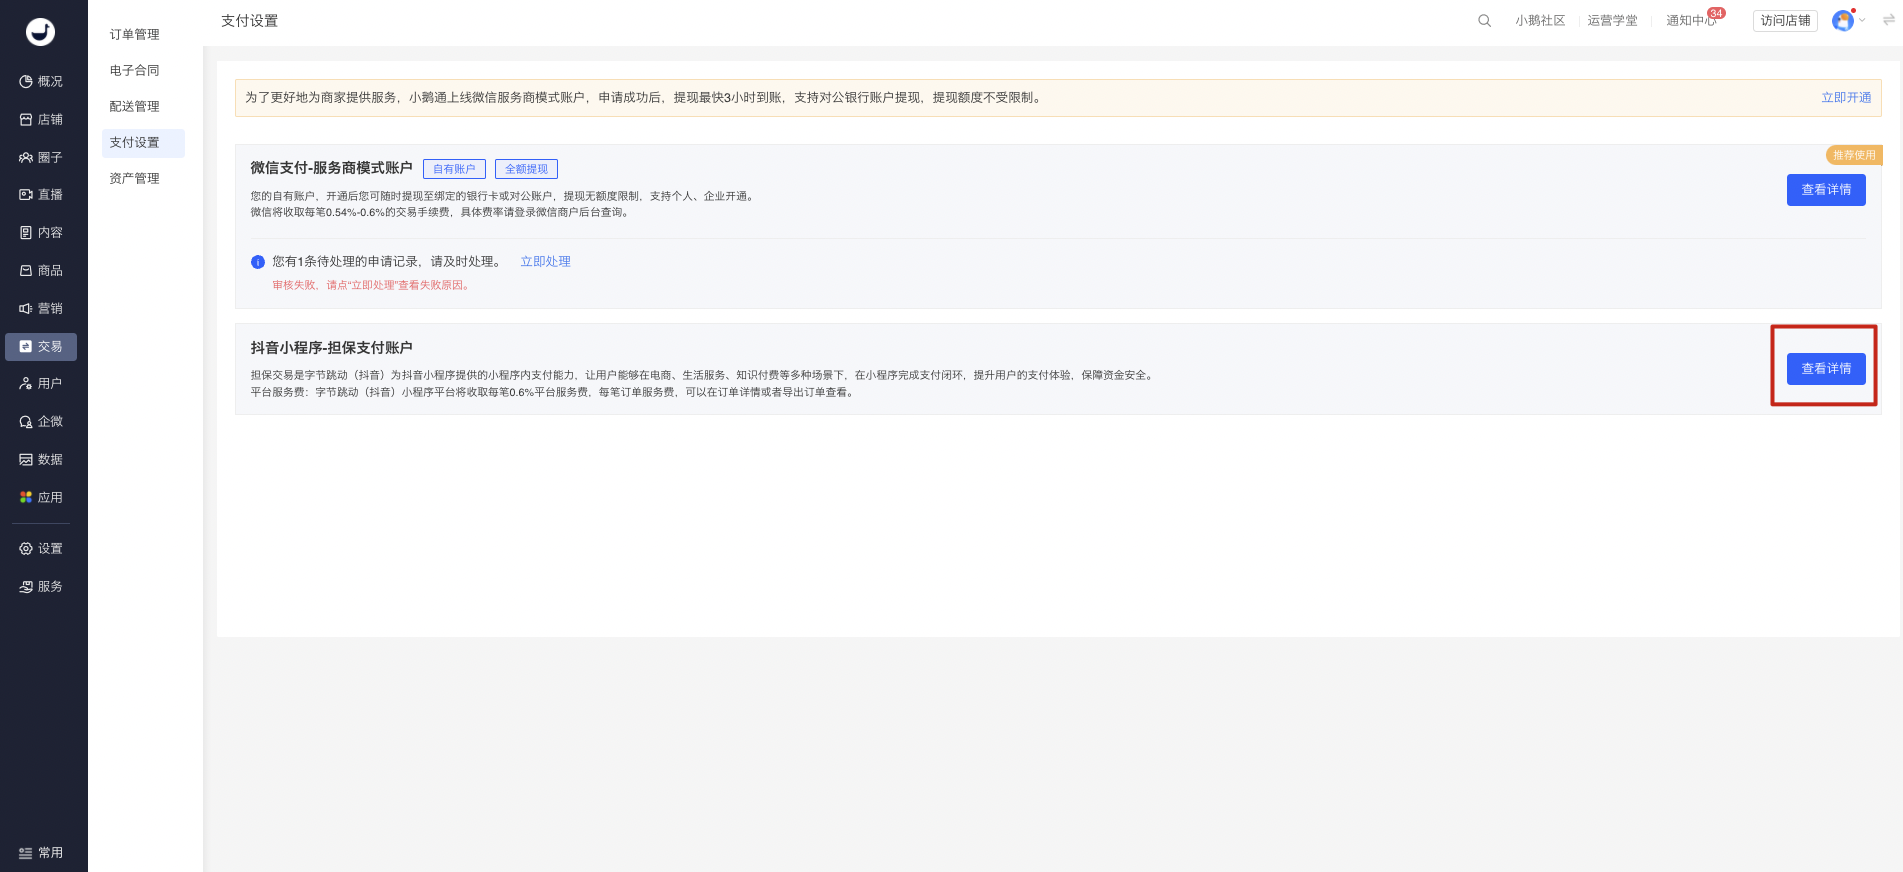
Task: Open the 直播 live sidebar item
Action: pyautogui.click(x=41, y=195)
